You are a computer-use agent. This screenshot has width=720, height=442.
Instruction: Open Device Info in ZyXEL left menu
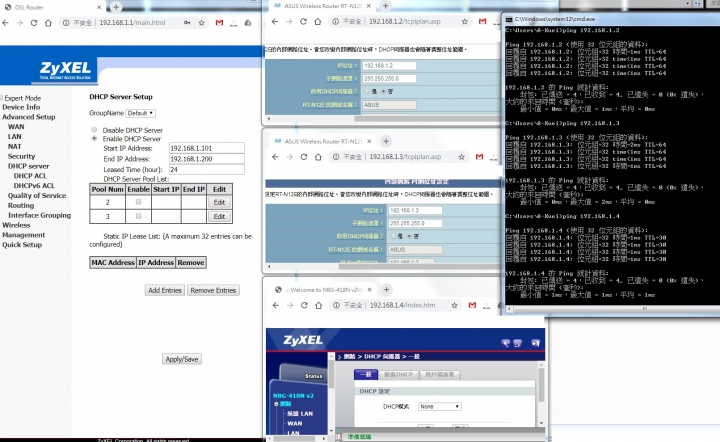(21, 107)
